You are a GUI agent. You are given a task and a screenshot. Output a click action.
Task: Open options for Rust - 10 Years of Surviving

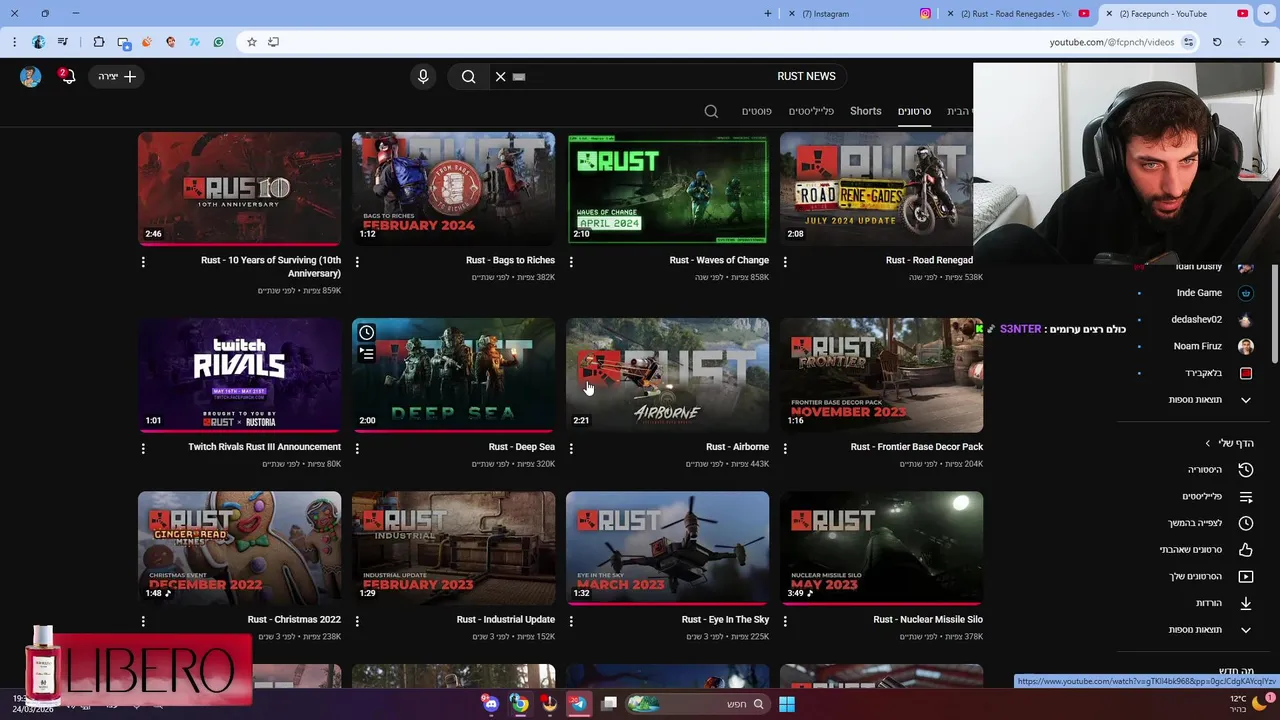(x=143, y=261)
